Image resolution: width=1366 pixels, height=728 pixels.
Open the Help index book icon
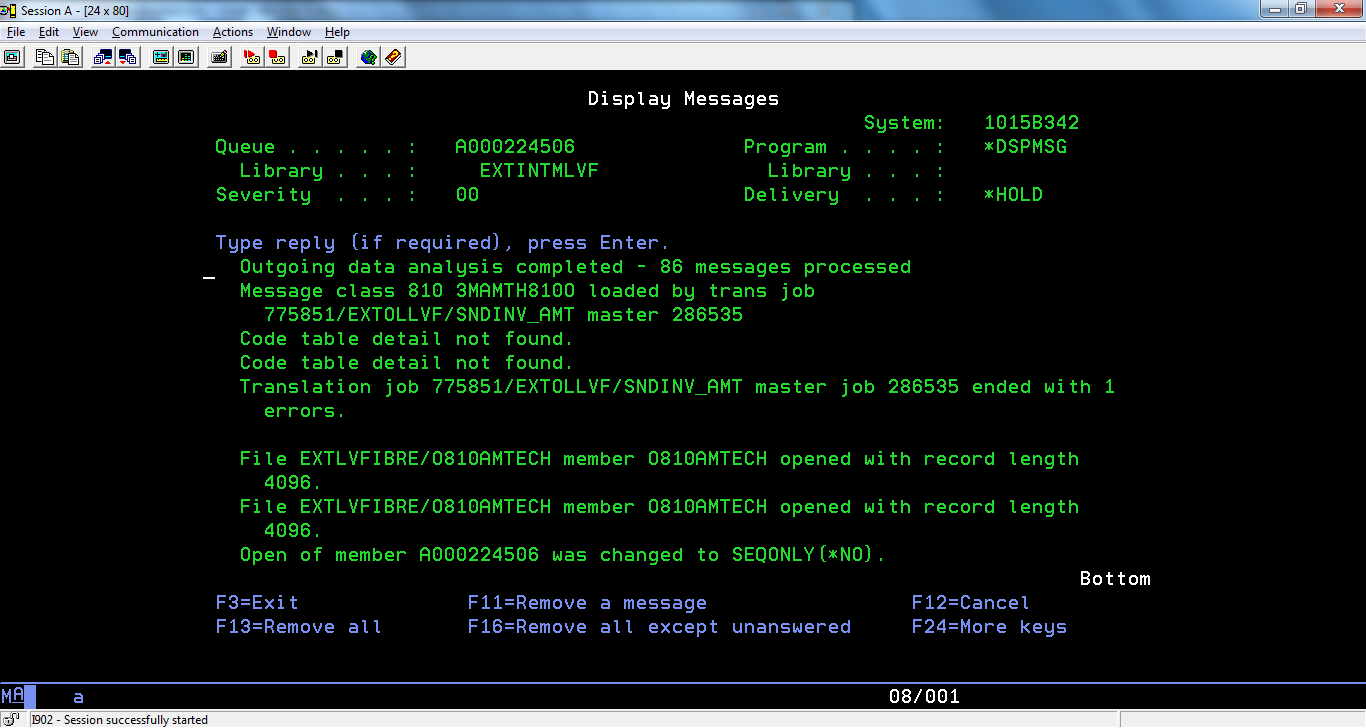[393, 57]
